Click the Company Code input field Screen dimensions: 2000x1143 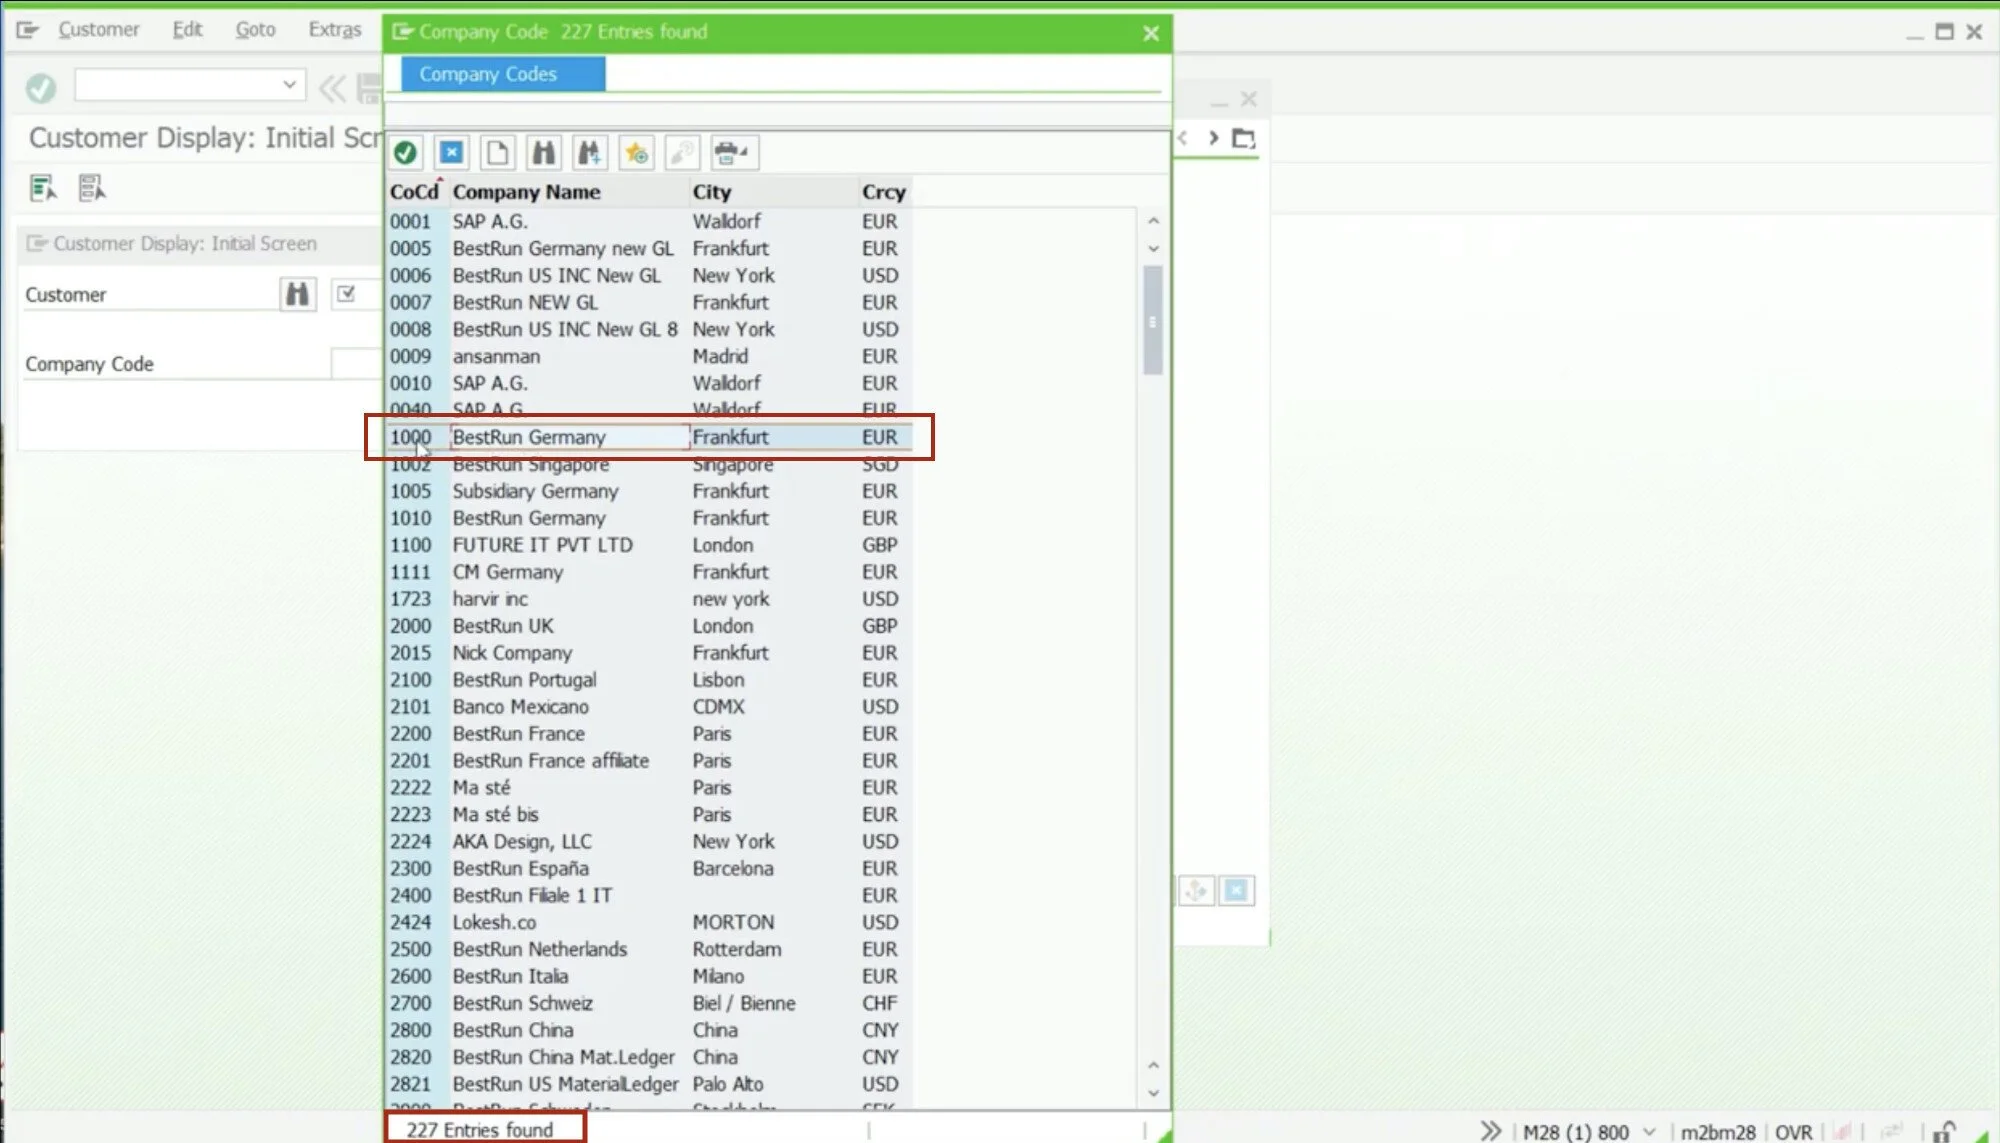click(x=356, y=363)
